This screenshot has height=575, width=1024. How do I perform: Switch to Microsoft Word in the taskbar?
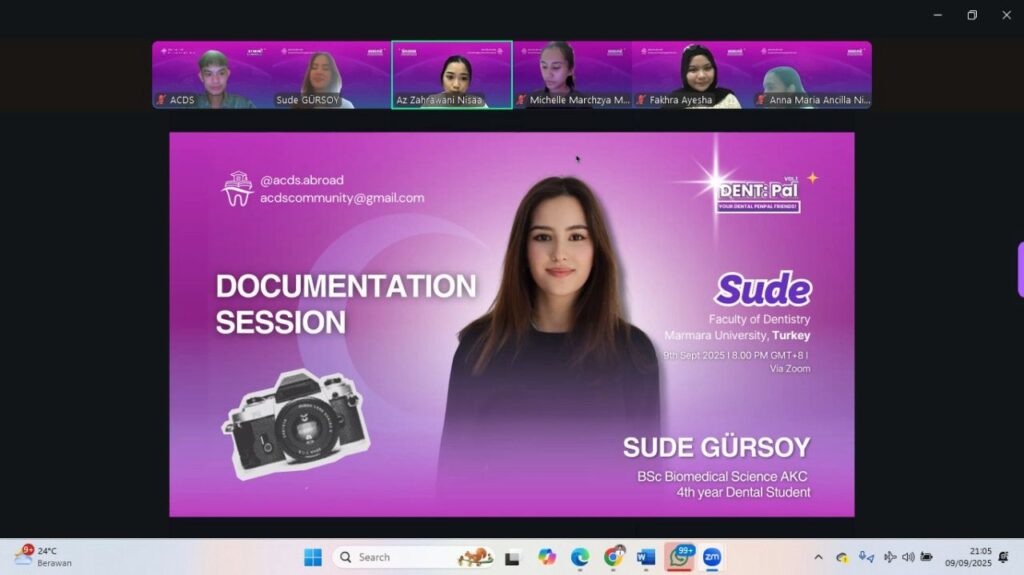pyautogui.click(x=646, y=557)
